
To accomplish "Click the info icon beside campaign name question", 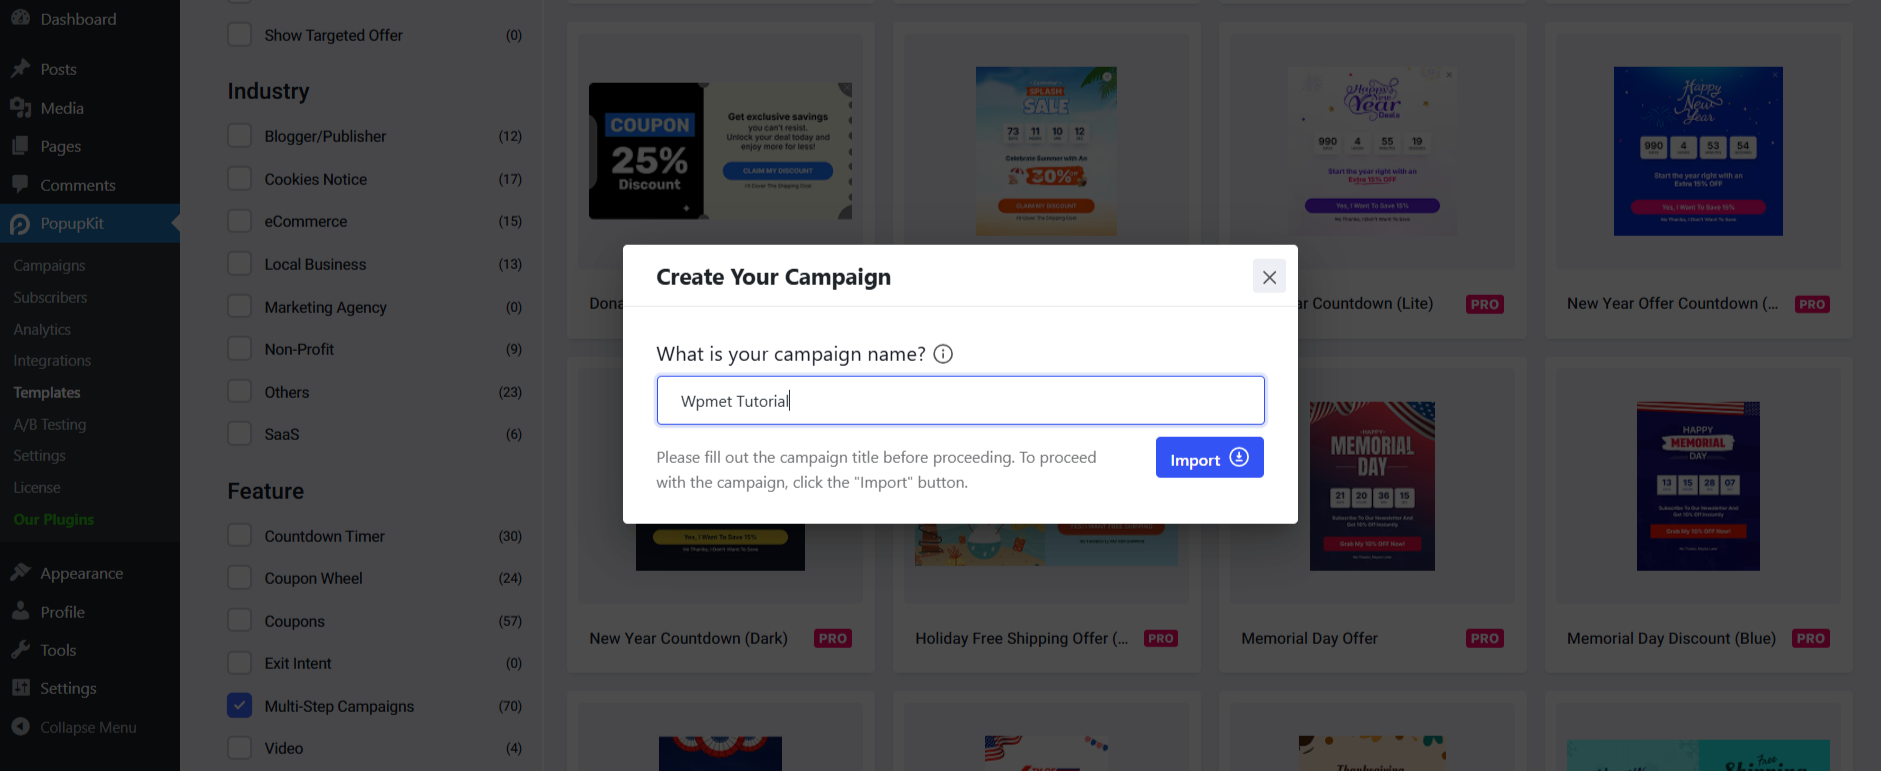I will pos(942,353).
